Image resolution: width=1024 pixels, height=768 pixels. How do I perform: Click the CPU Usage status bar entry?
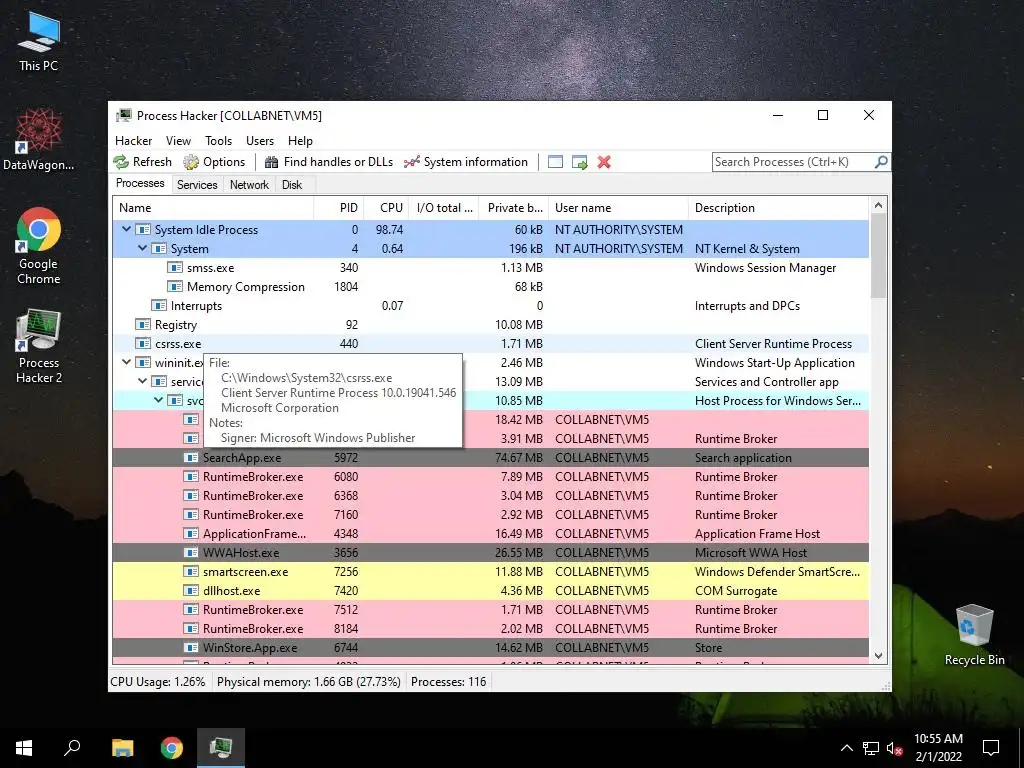coord(157,681)
